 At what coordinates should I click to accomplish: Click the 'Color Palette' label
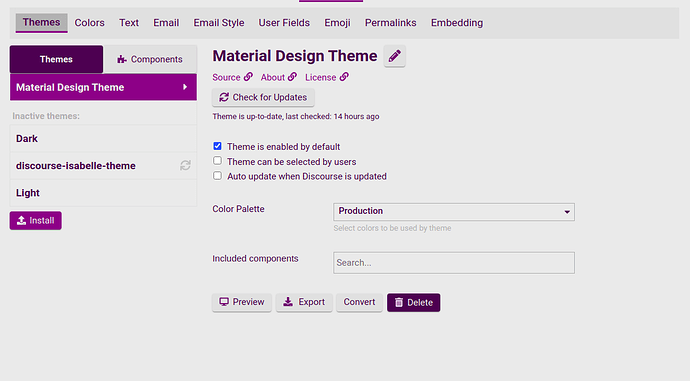[x=238, y=209]
